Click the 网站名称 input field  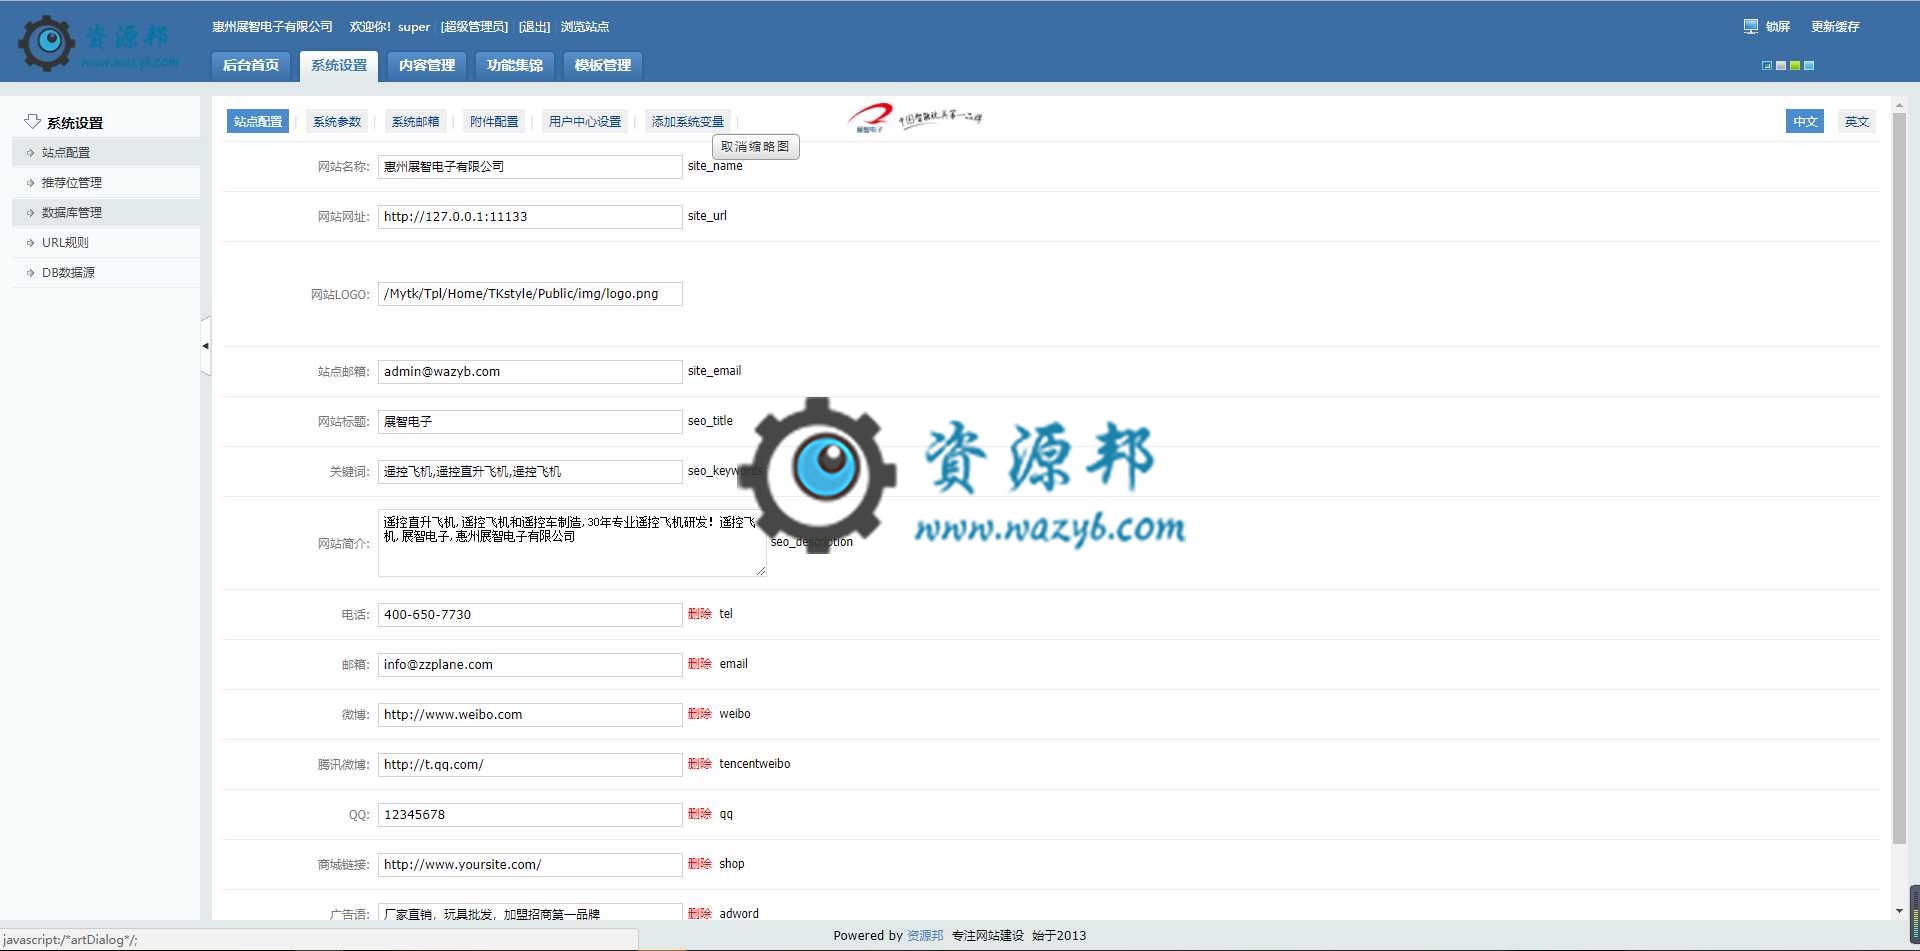pyautogui.click(x=530, y=167)
